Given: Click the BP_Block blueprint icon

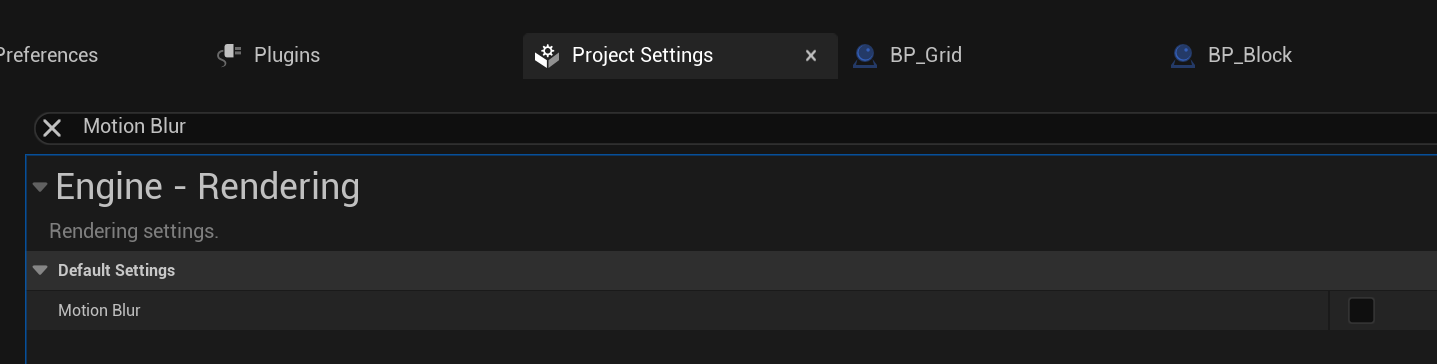Looking at the screenshot, I should tap(1183, 56).
